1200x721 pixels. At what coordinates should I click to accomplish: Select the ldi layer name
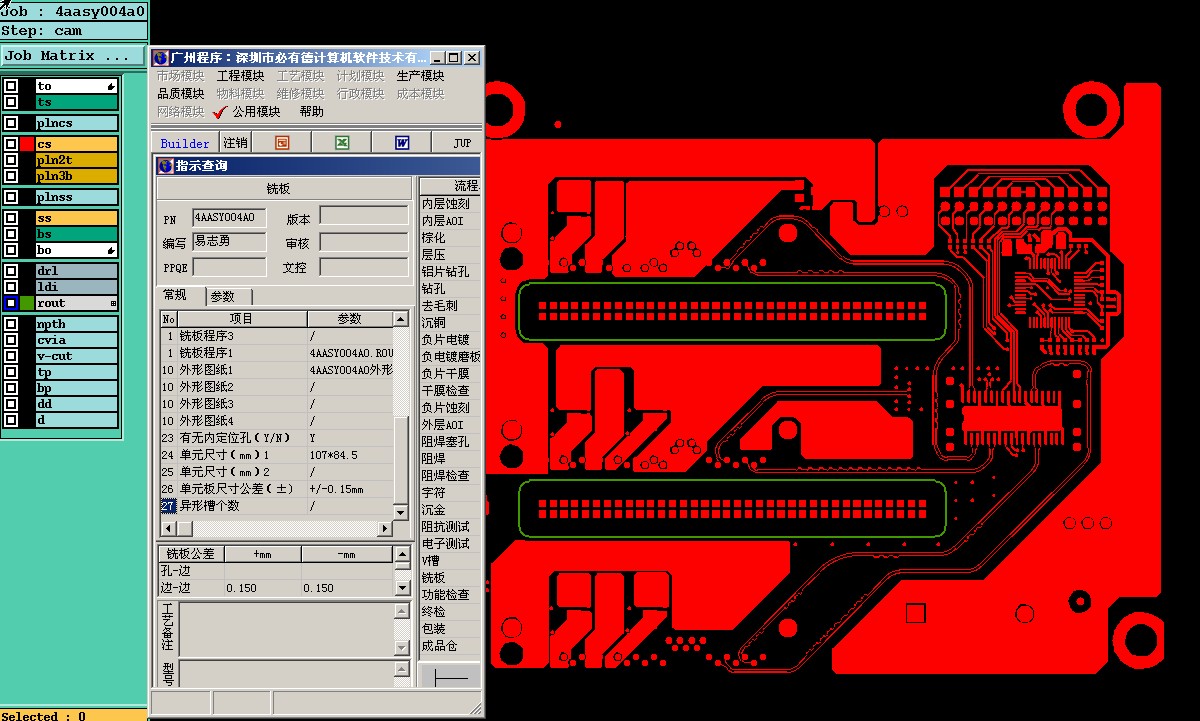tap(77, 287)
